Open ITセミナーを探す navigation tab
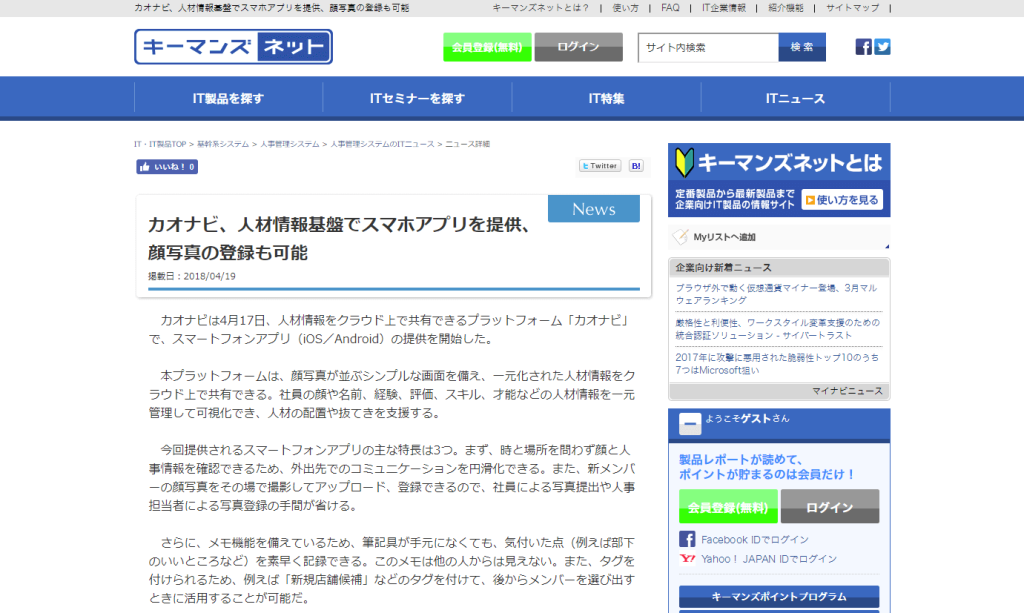 417,99
